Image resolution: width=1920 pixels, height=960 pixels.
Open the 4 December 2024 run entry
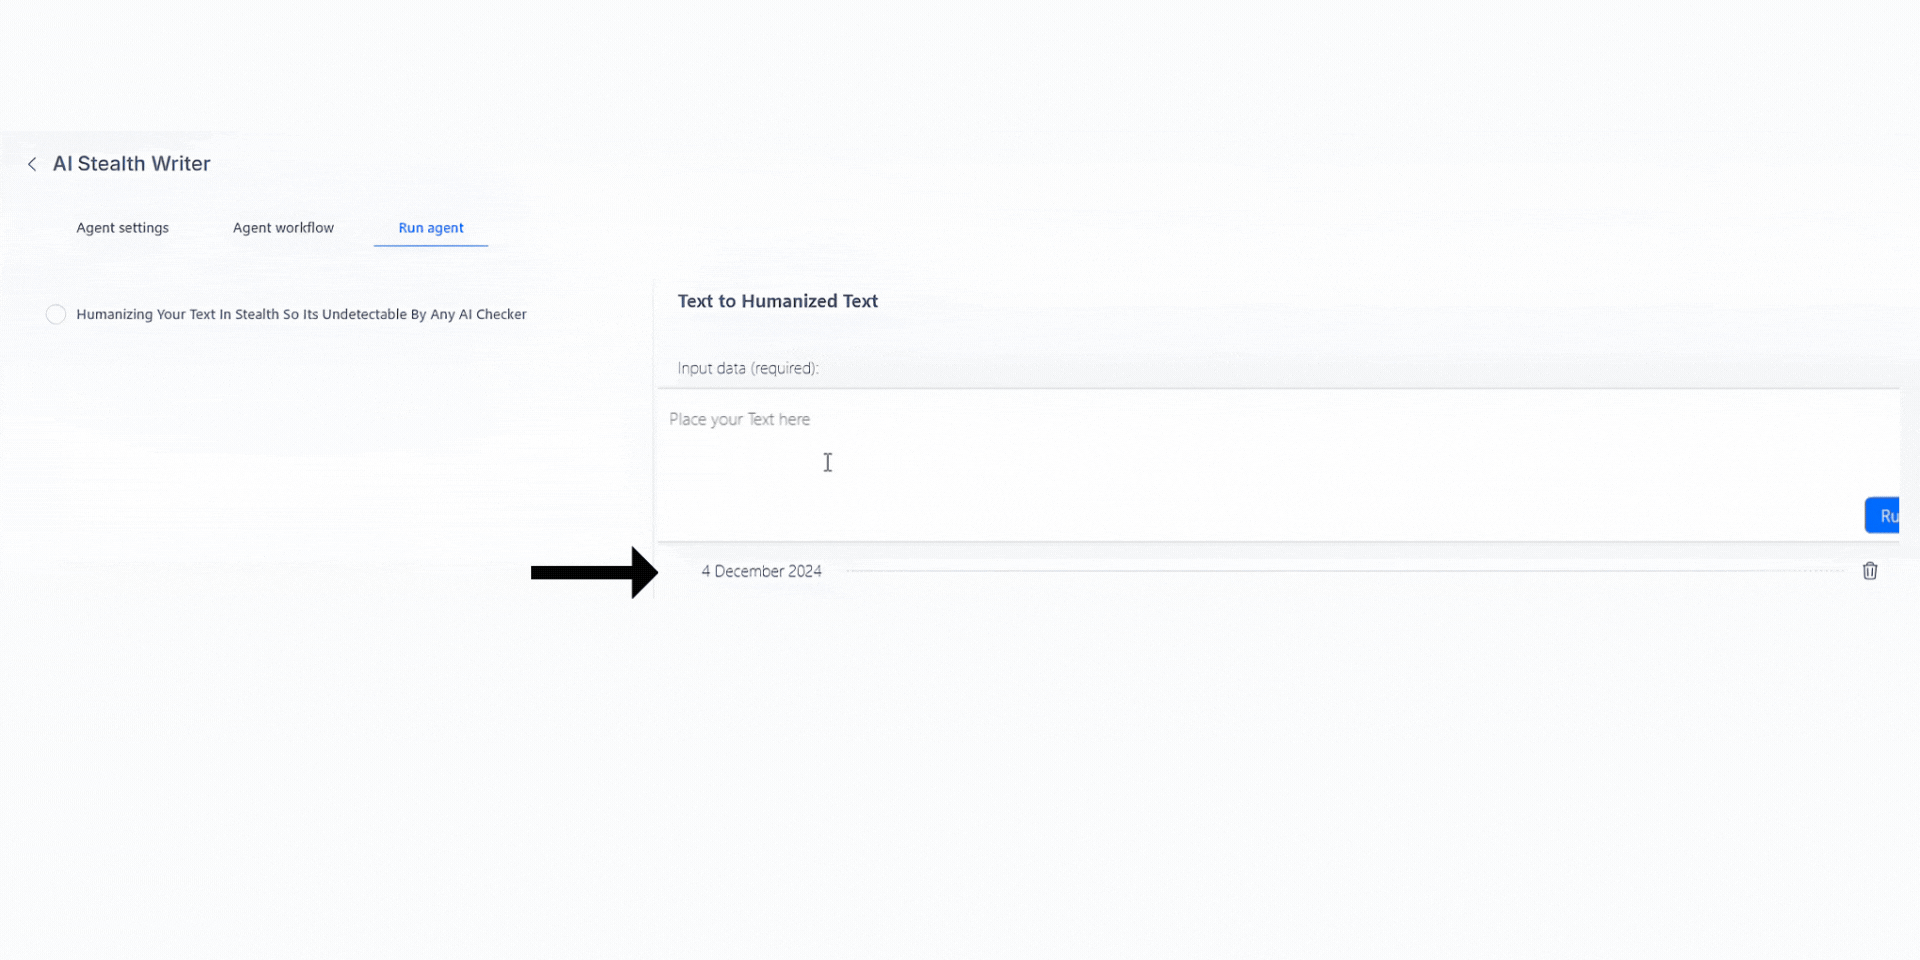[761, 571]
